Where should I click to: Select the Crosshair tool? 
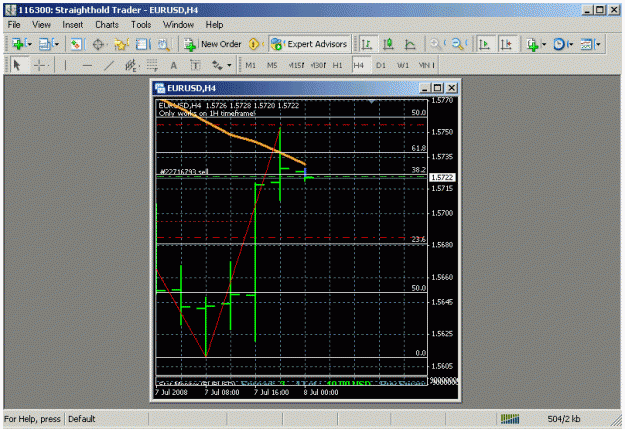pos(39,65)
